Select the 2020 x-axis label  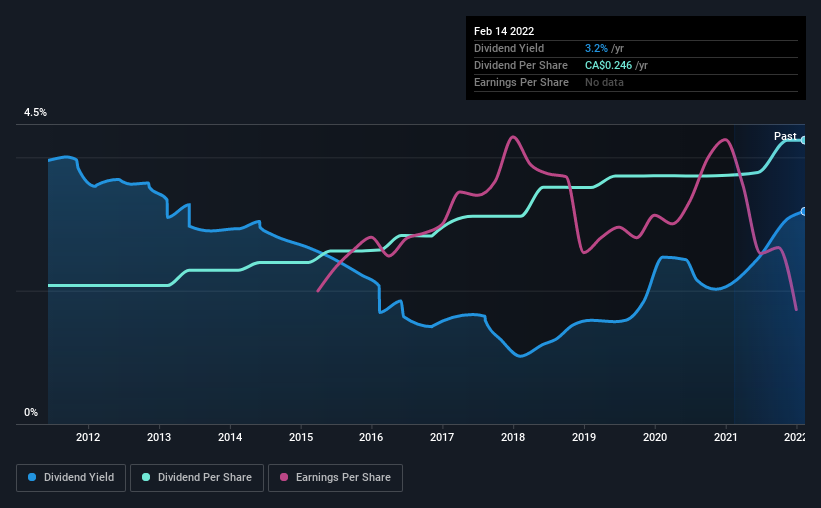point(655,437)
